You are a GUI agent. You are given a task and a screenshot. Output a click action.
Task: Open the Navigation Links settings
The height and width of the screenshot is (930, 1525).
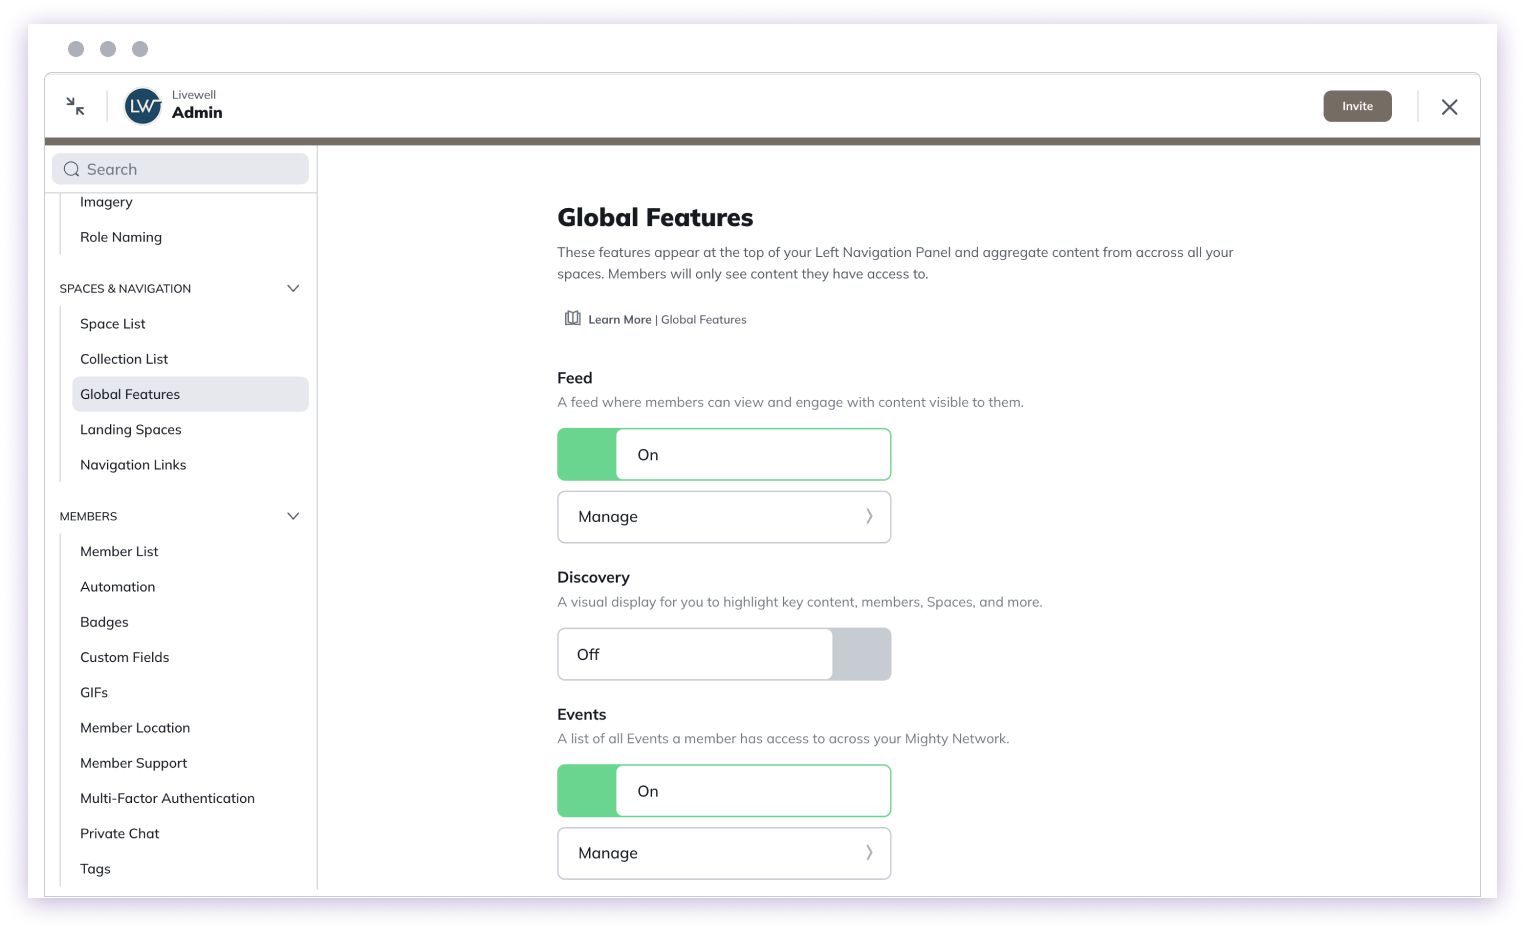(x=133, y=464)
